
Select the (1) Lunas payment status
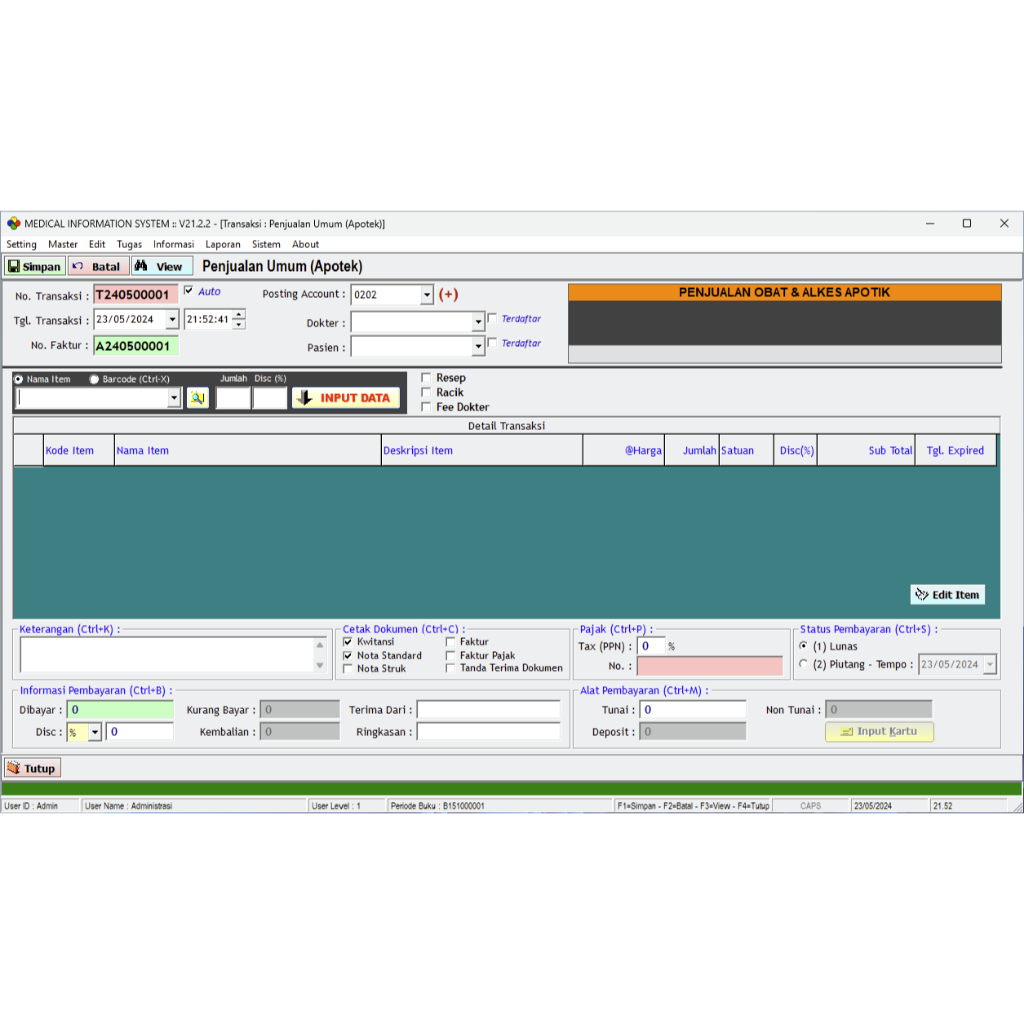(x=803, y=645)
